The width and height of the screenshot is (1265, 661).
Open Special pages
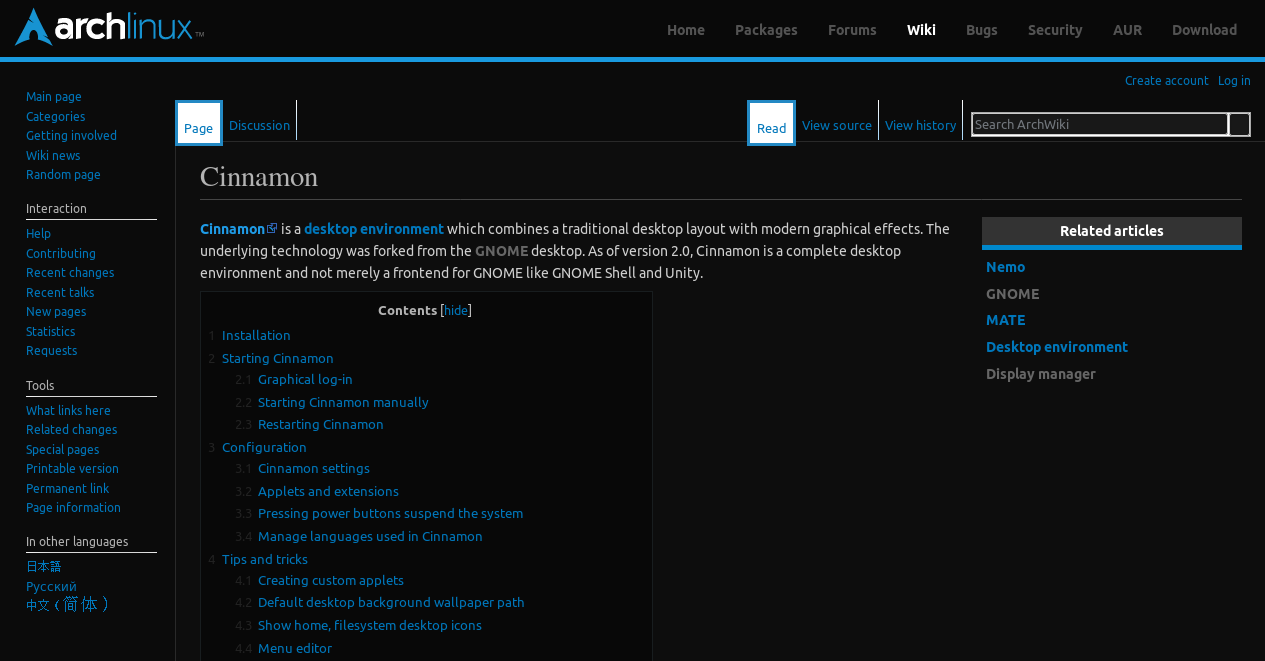coord(63,450)
